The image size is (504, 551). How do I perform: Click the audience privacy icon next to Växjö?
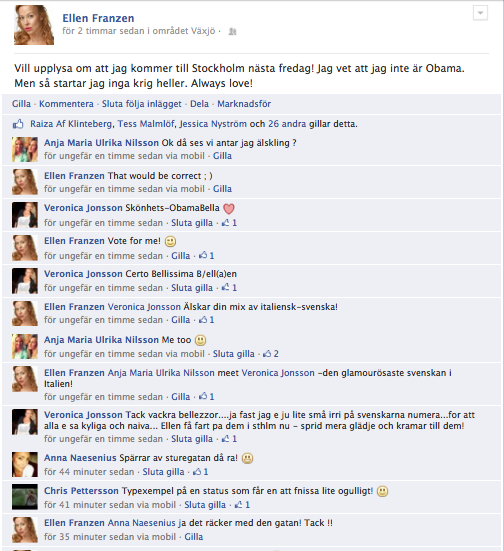232,32
